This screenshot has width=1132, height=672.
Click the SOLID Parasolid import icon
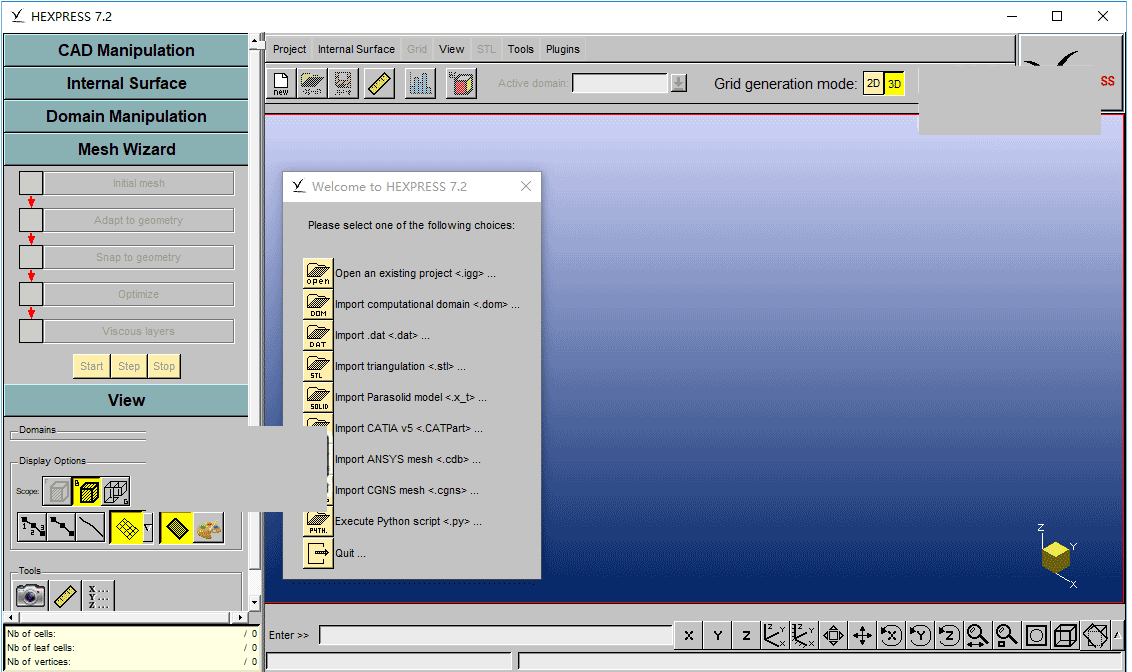tap(318, 397)
